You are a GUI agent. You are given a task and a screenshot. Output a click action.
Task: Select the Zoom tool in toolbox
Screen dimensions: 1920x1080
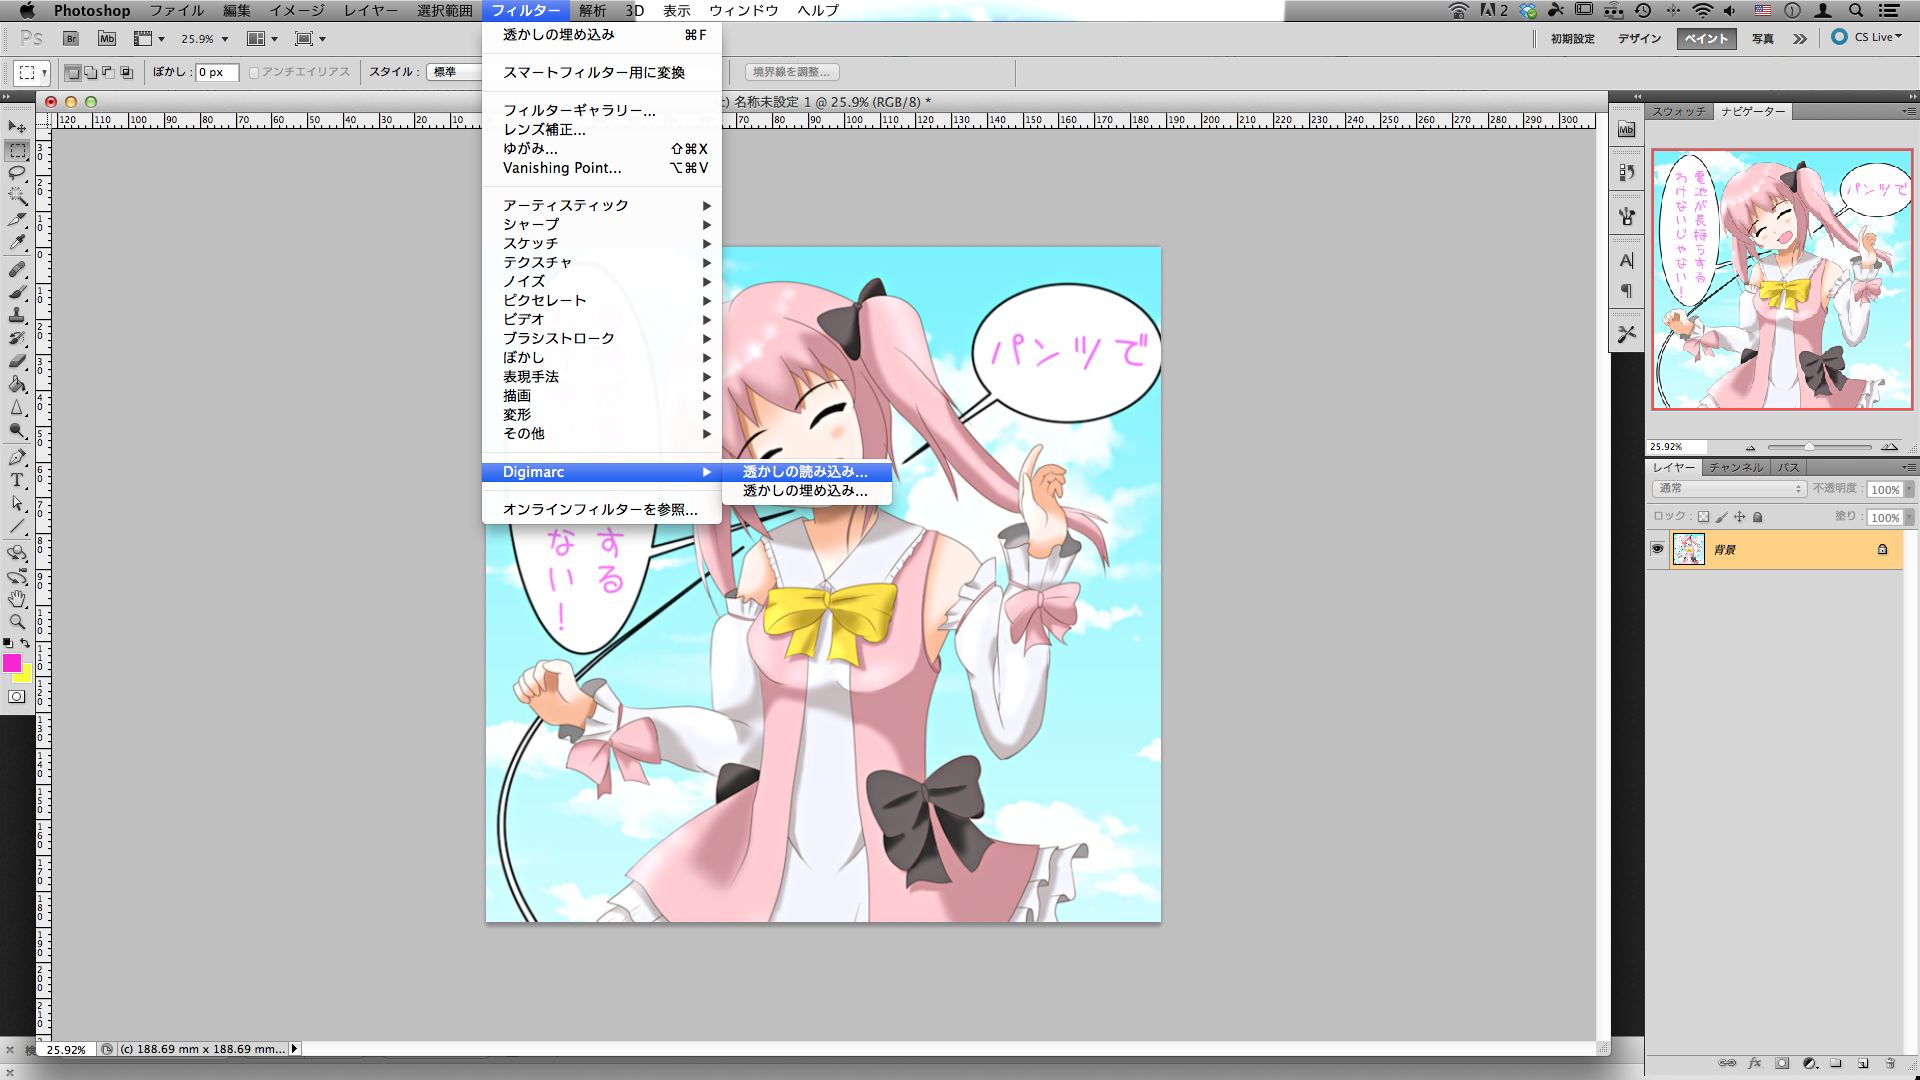click(x=17, y=621)
